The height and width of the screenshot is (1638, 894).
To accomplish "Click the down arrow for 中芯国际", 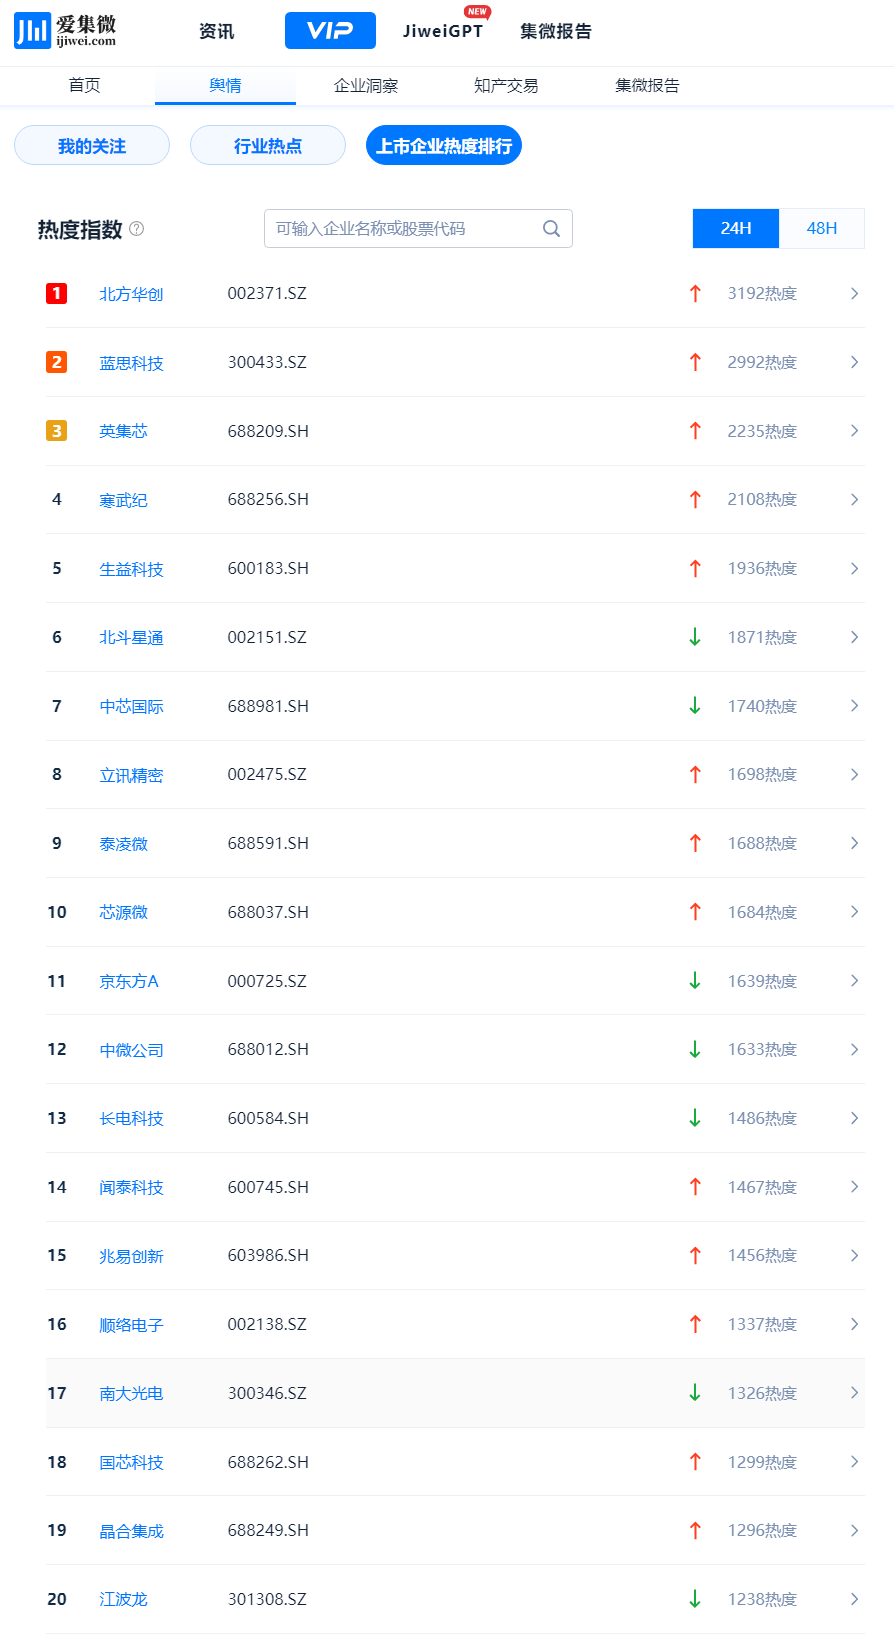I will click(x=695, y=706).
